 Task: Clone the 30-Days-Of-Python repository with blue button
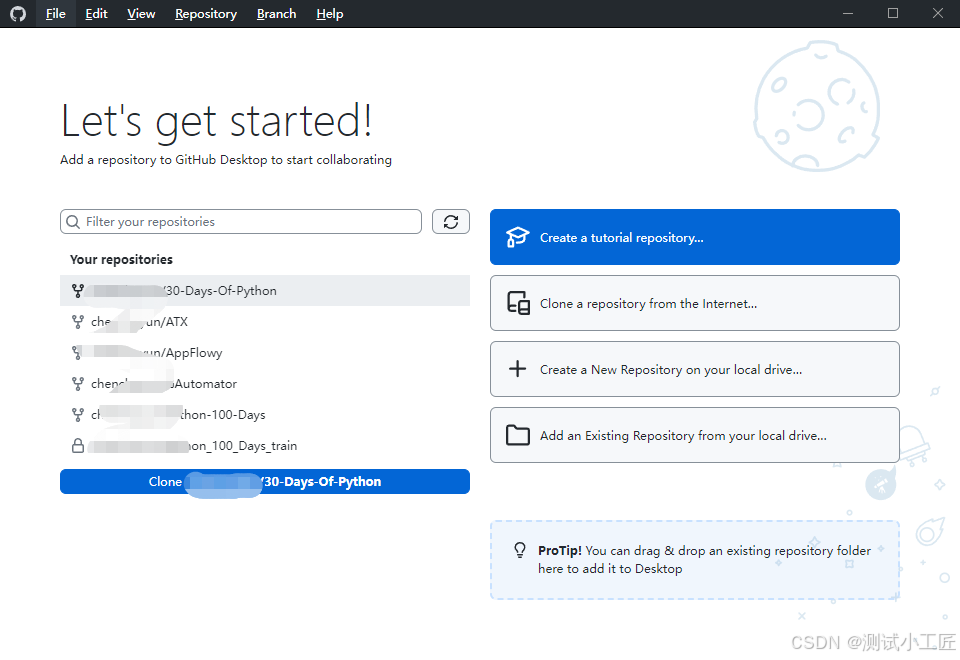coord(264,481)
